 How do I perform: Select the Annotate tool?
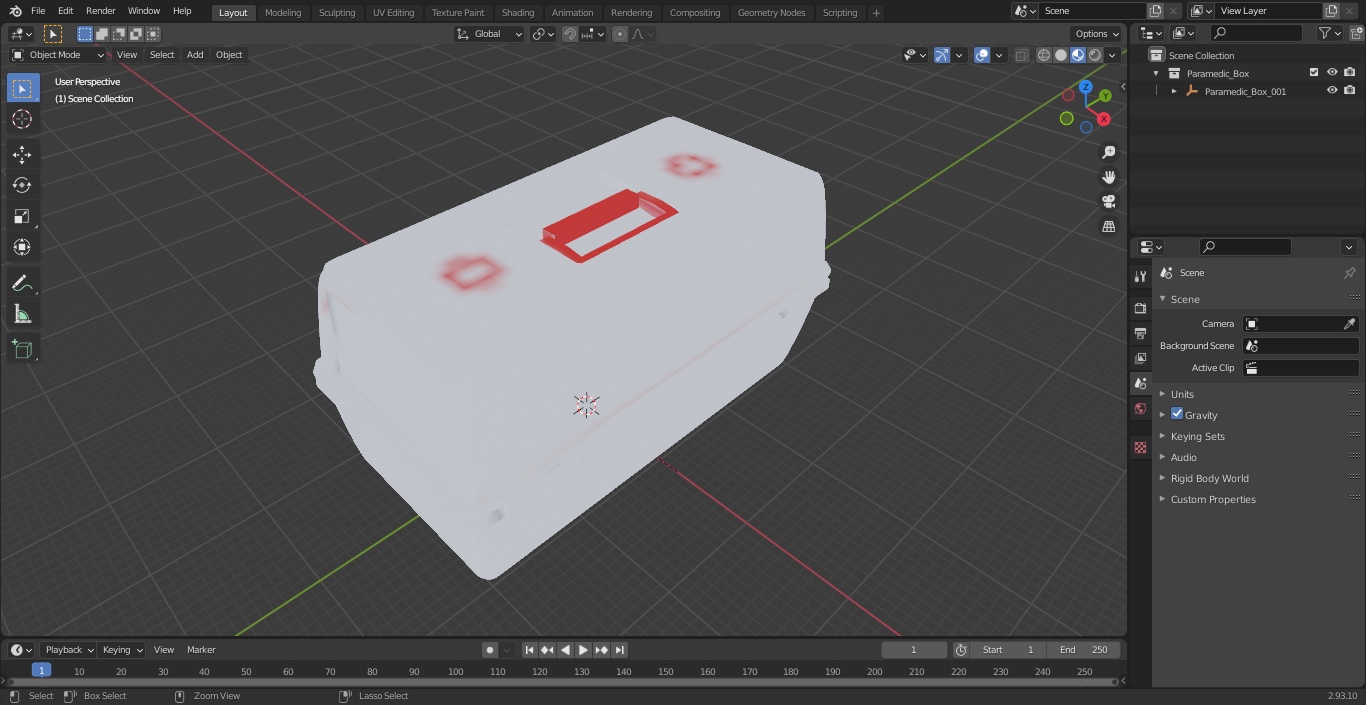[x=22, y=283]
